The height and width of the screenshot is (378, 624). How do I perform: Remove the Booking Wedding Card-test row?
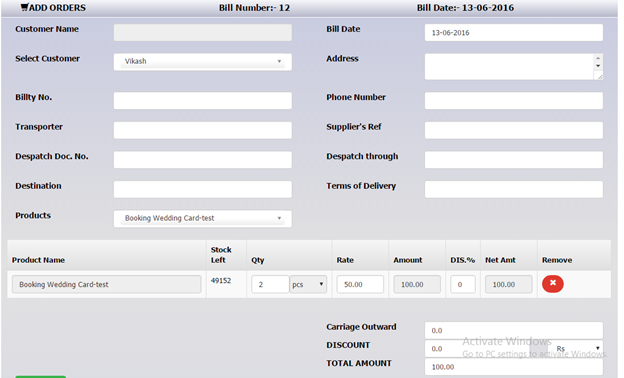(x=552, y=284)
